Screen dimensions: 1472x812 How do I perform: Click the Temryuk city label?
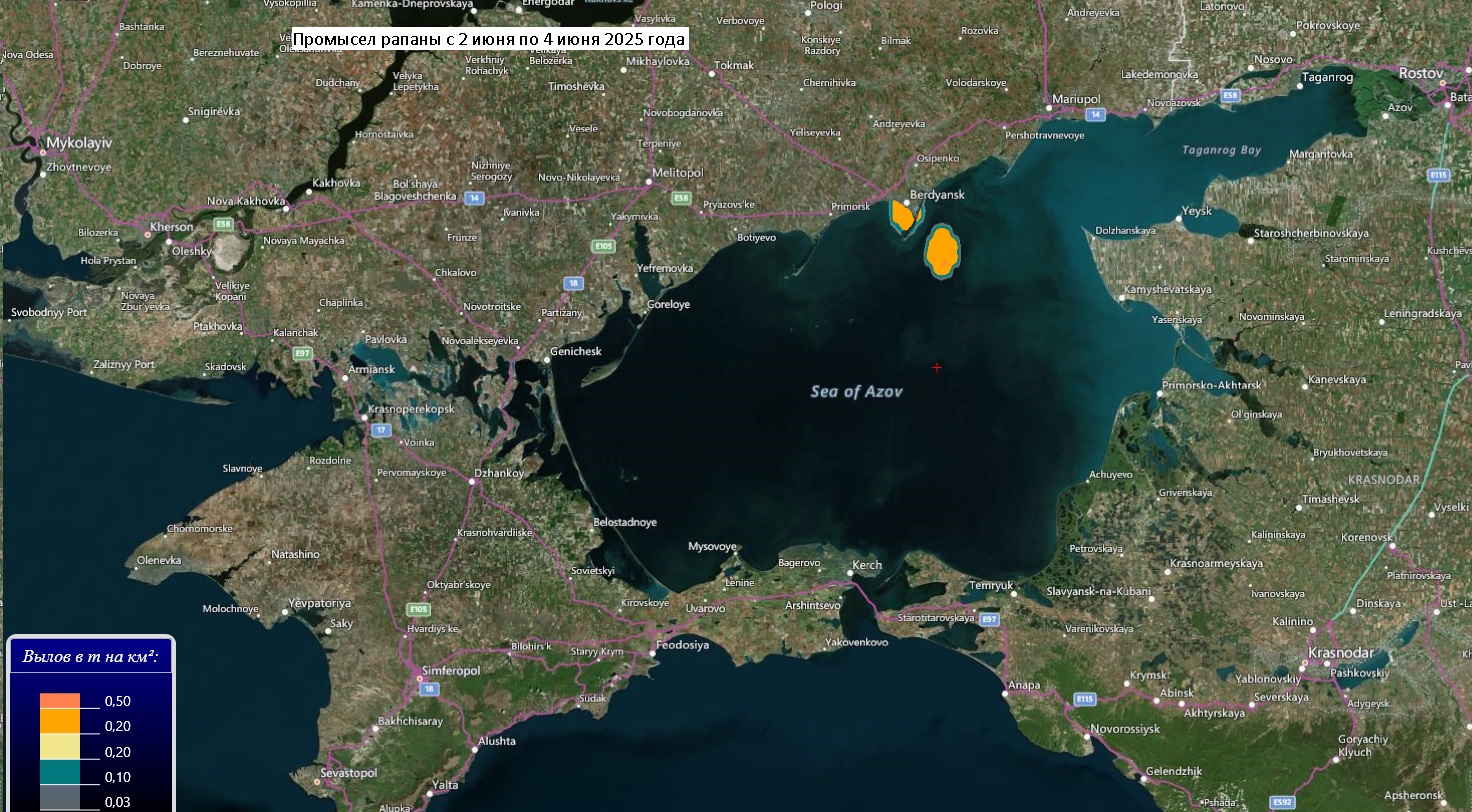pyautogui.click(x=992, y=585)
